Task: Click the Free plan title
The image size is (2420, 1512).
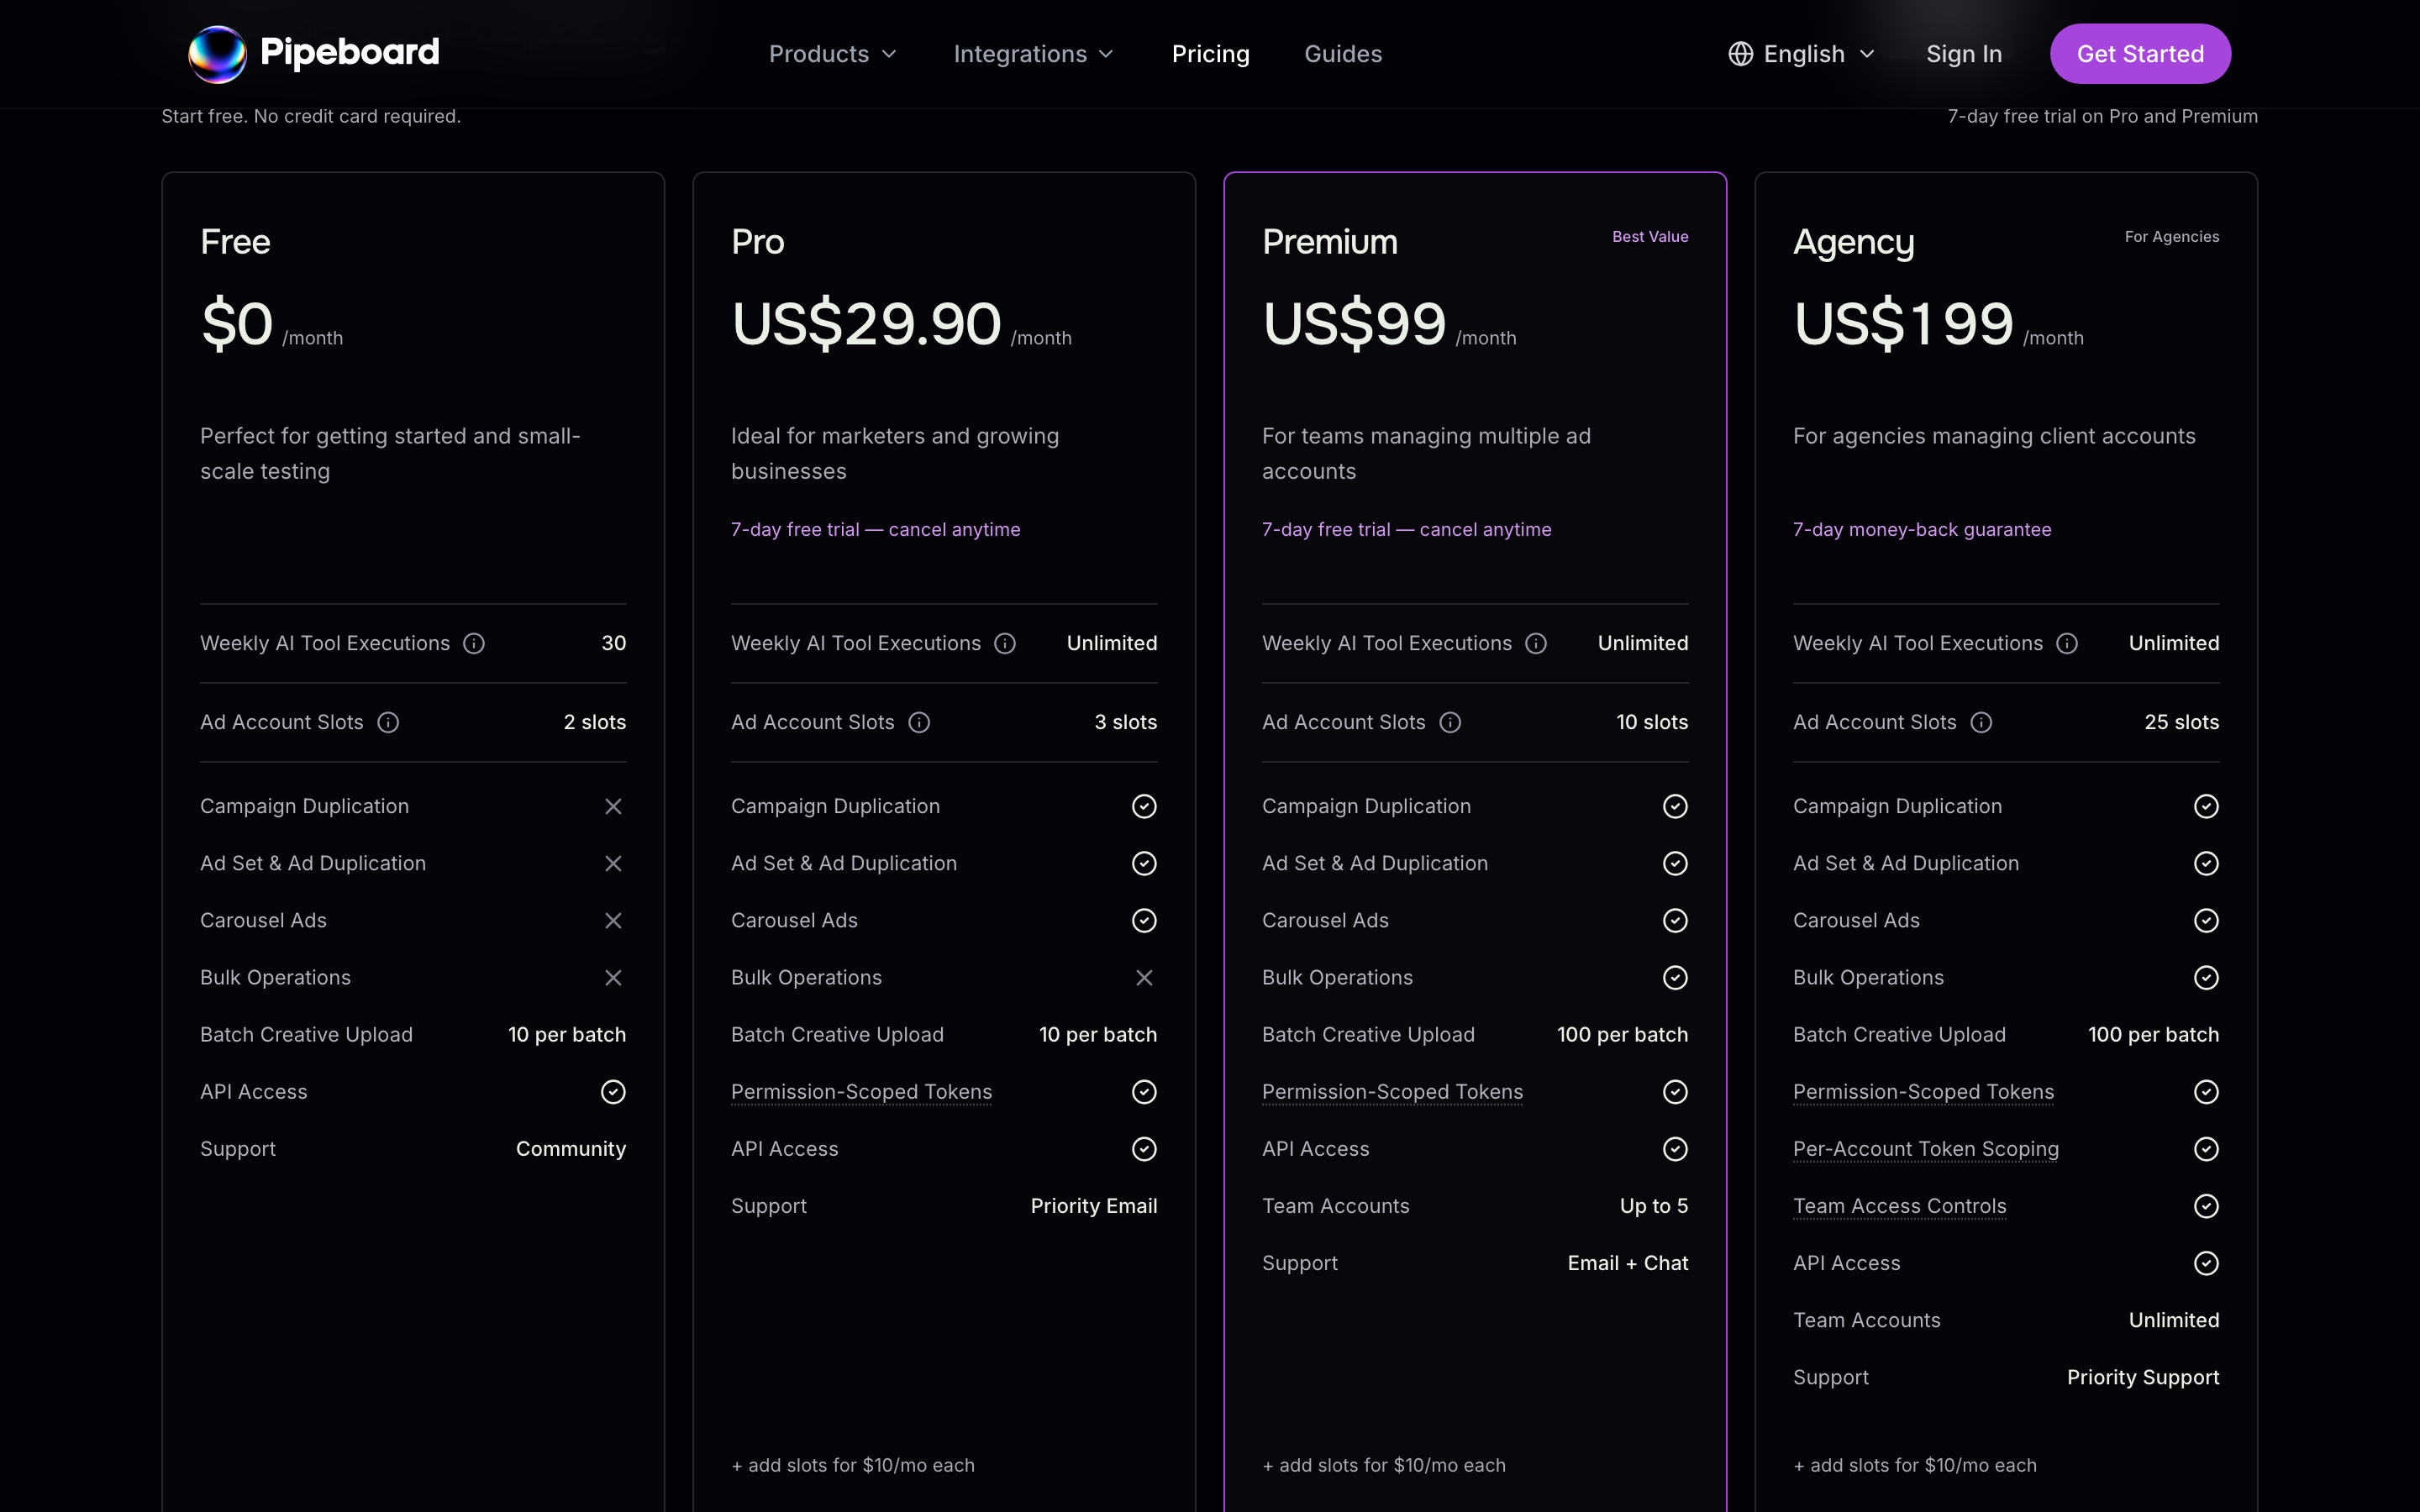Action: 235,242
